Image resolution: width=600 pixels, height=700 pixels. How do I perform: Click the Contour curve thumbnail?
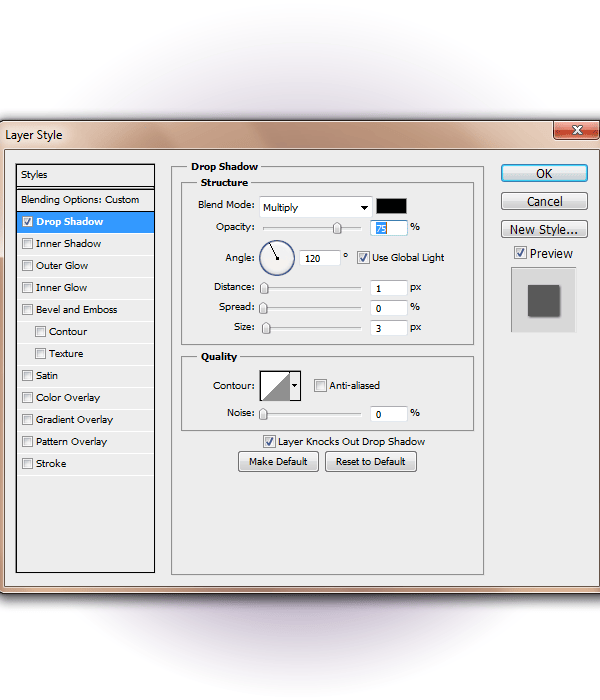(274, 386)
